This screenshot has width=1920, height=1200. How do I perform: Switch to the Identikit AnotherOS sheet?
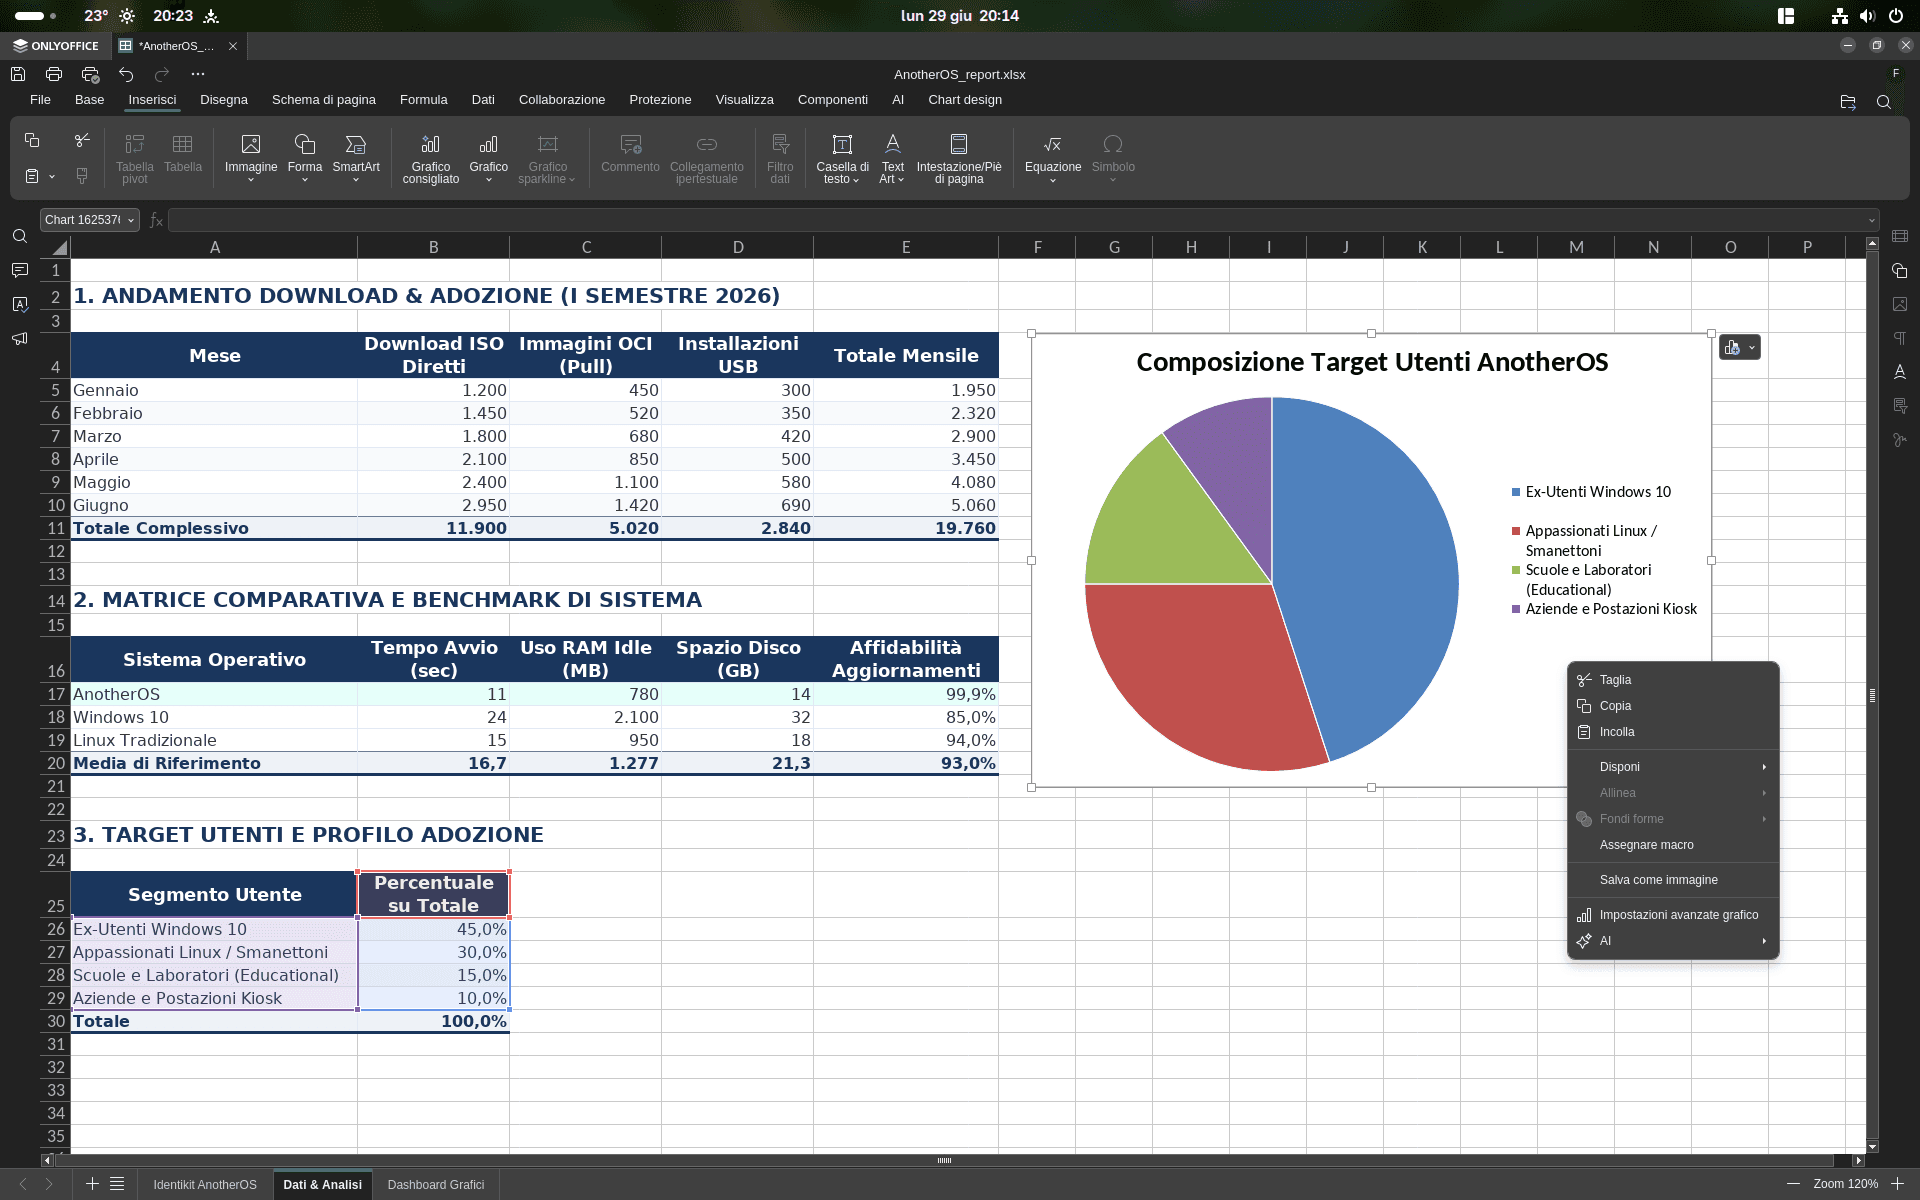pyautogui.click(x=205, y=1185)
